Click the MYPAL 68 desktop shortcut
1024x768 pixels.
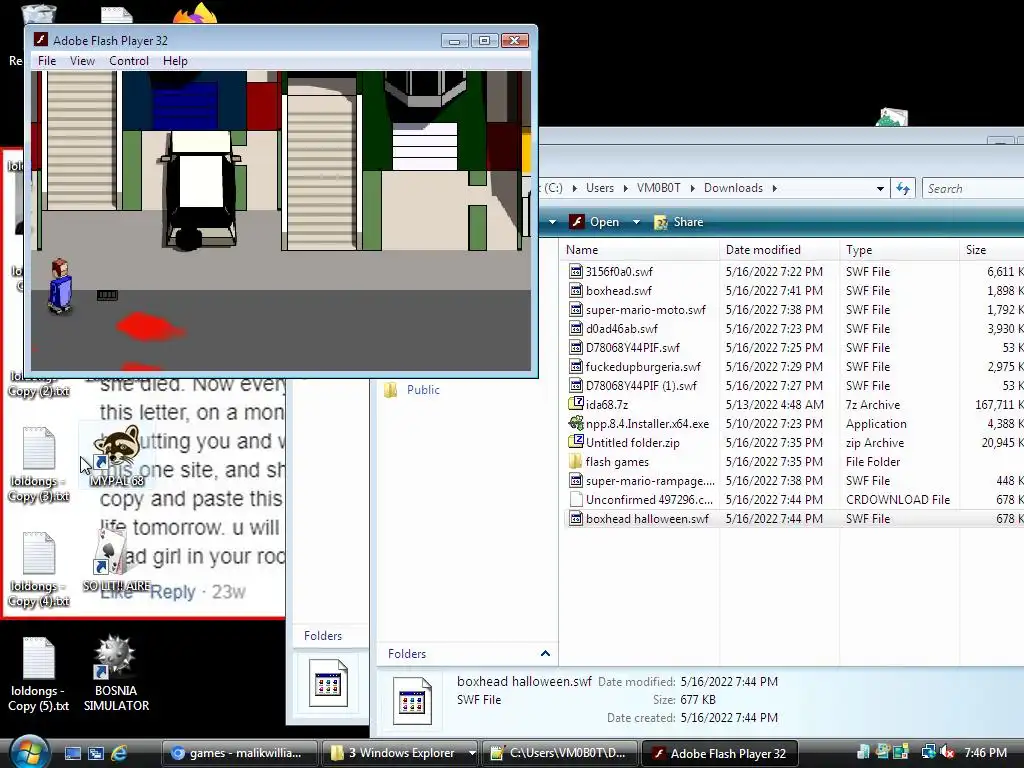[x=117, y=456]
